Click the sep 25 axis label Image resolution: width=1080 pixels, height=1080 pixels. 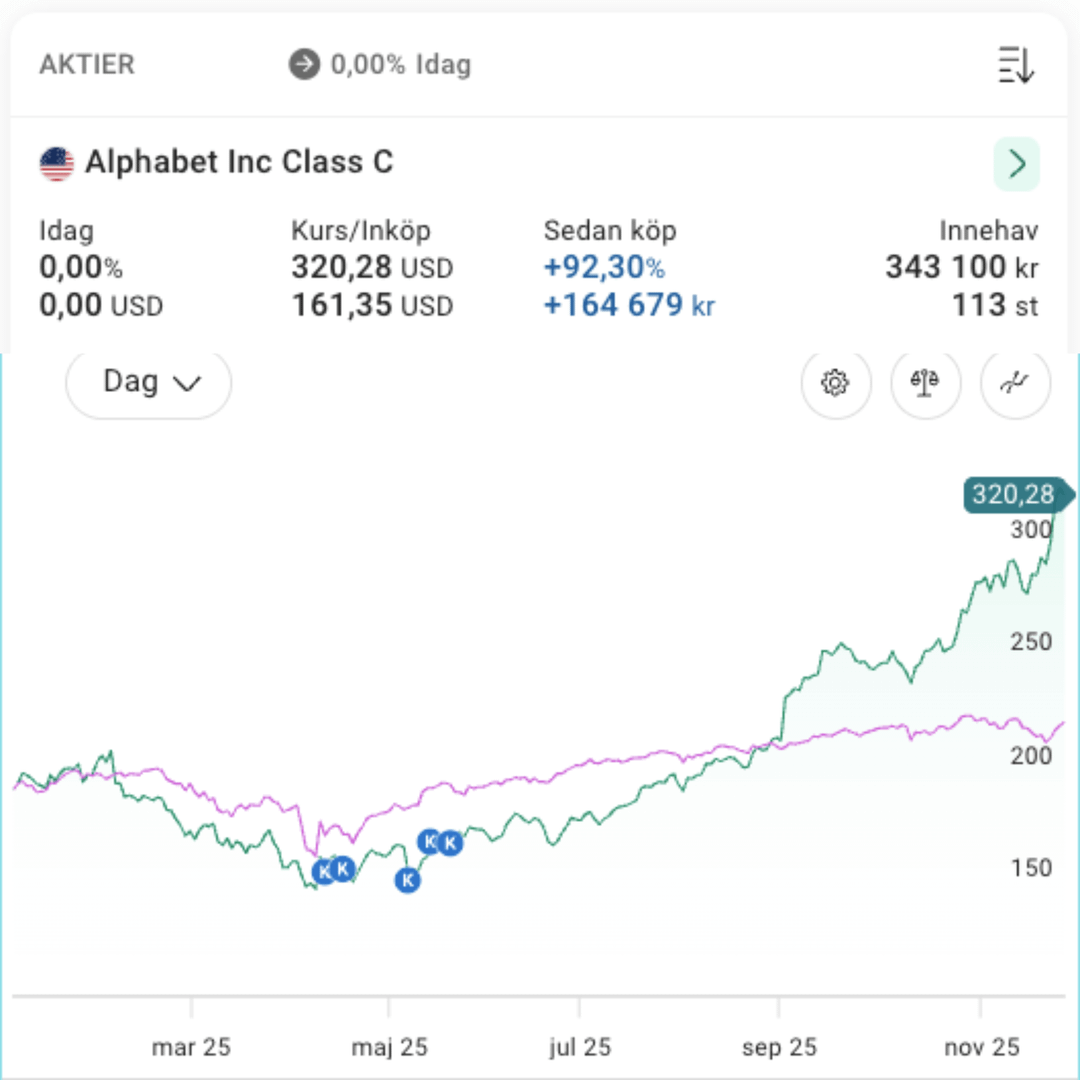click(x=779, y=1047)
